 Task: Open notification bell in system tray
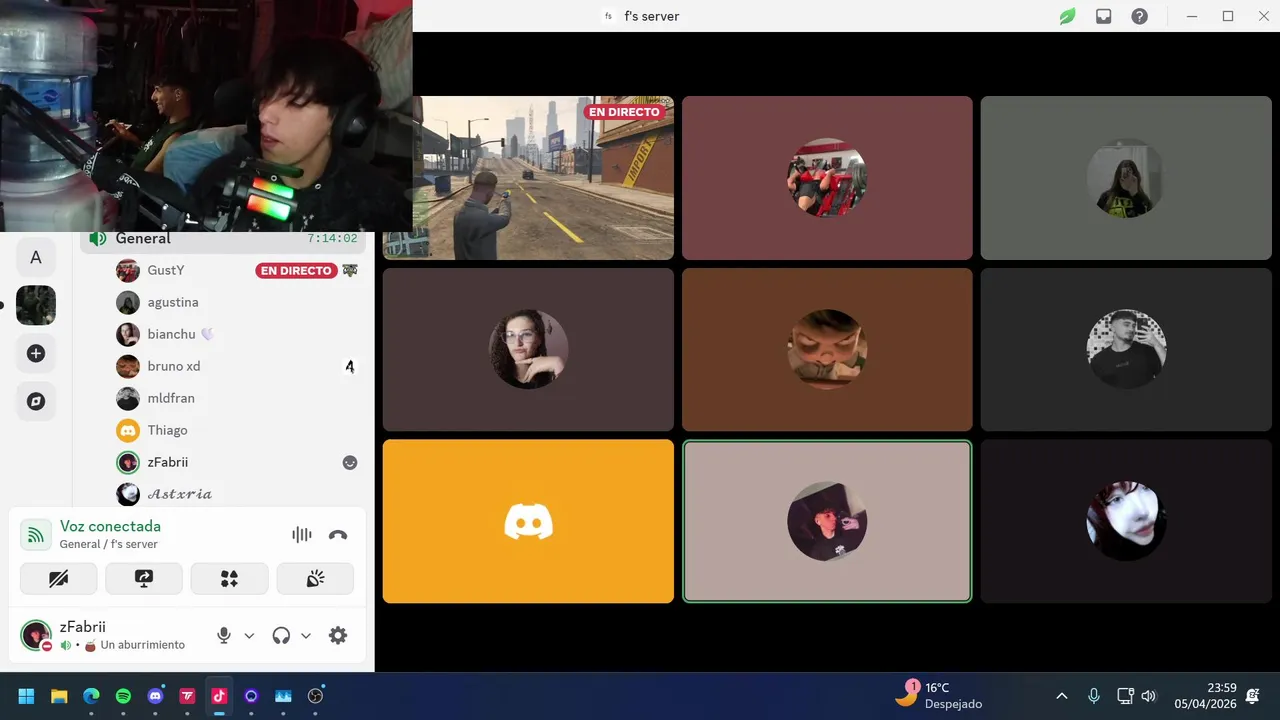[x=1253, y=696]
